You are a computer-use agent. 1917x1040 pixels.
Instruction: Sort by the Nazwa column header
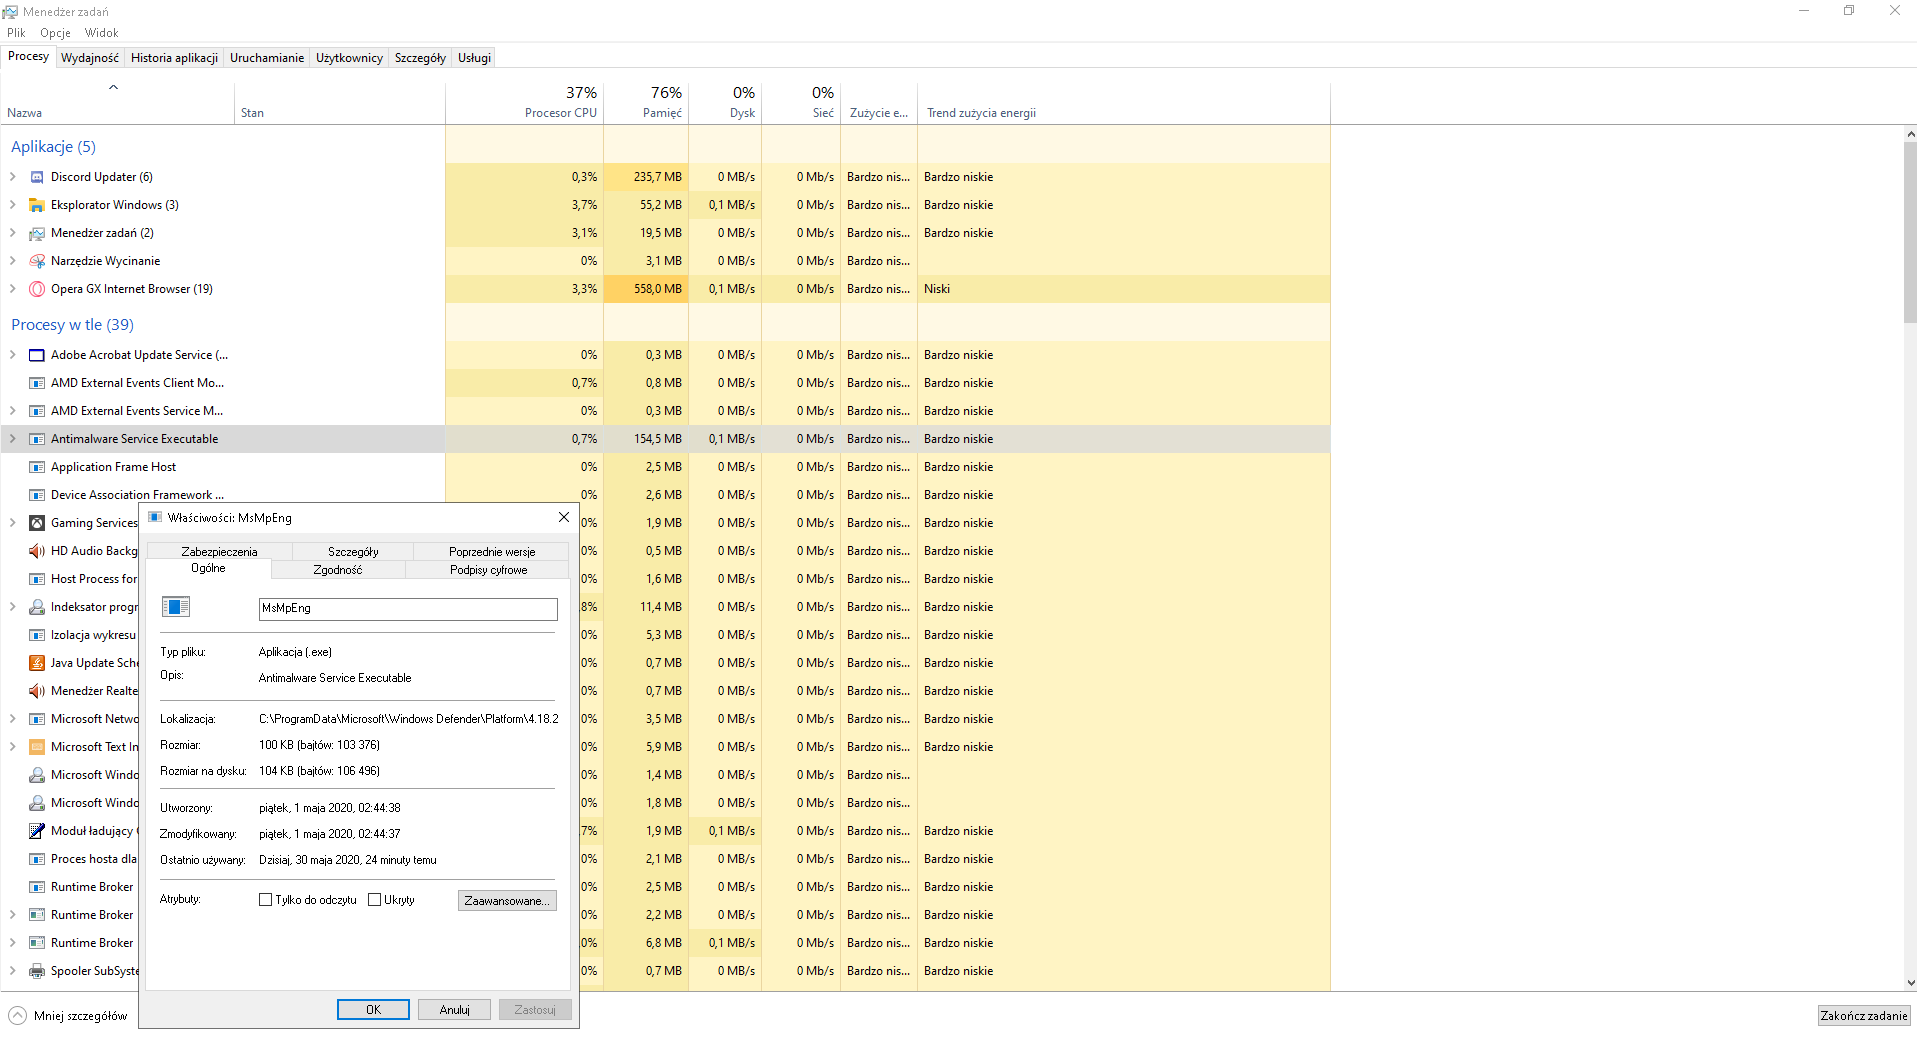117,102
